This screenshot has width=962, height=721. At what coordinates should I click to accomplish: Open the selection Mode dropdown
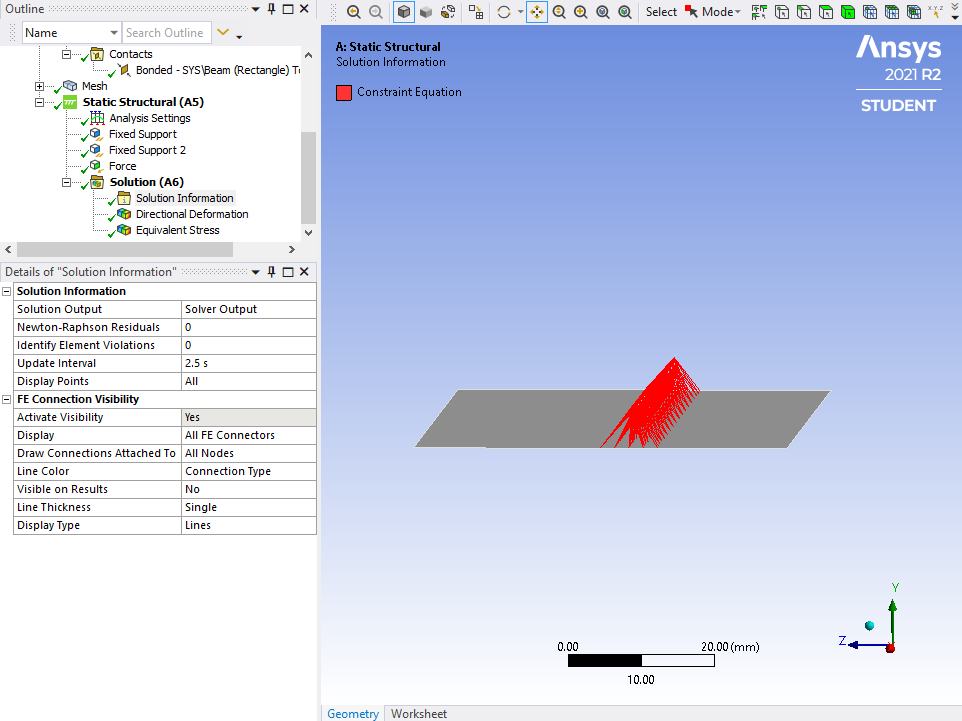coord(721,12)
